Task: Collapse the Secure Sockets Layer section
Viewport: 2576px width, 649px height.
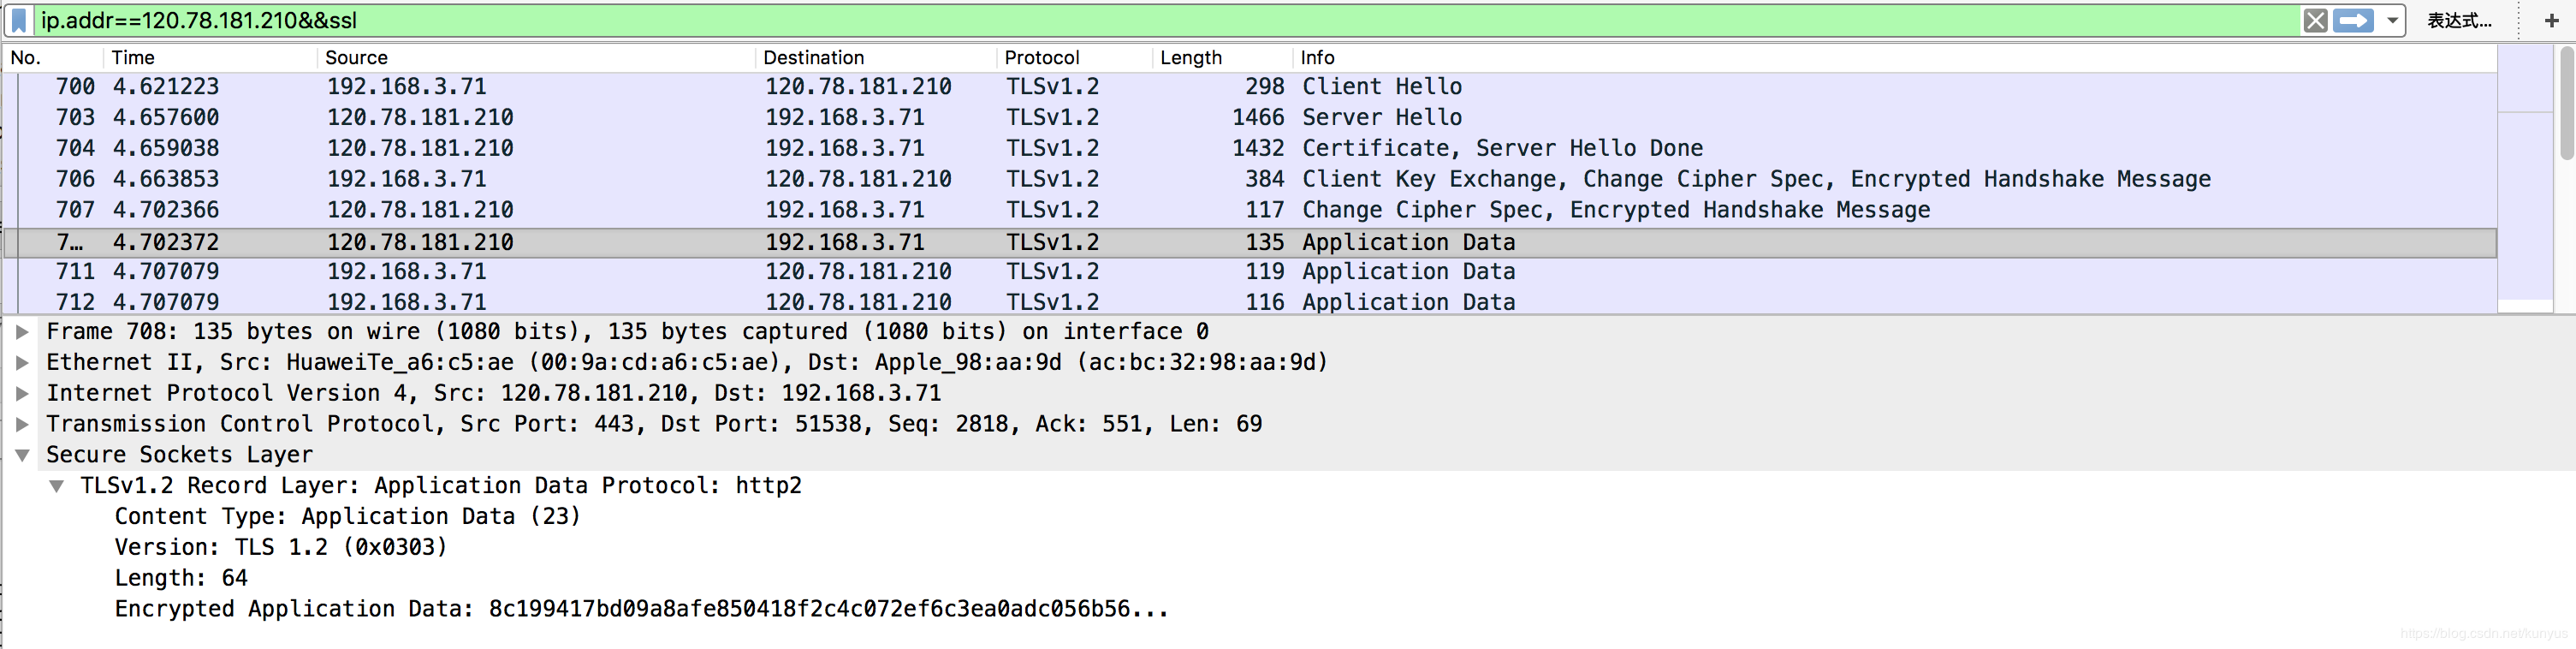Action: (22, 456)
